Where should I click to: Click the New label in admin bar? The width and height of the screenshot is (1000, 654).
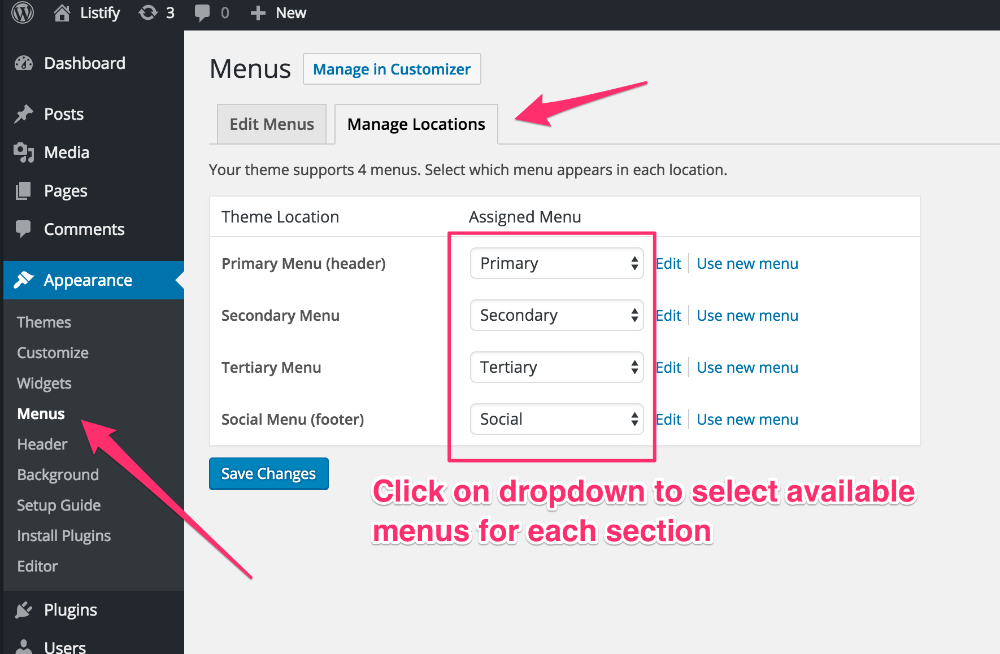tap(291, 13)
